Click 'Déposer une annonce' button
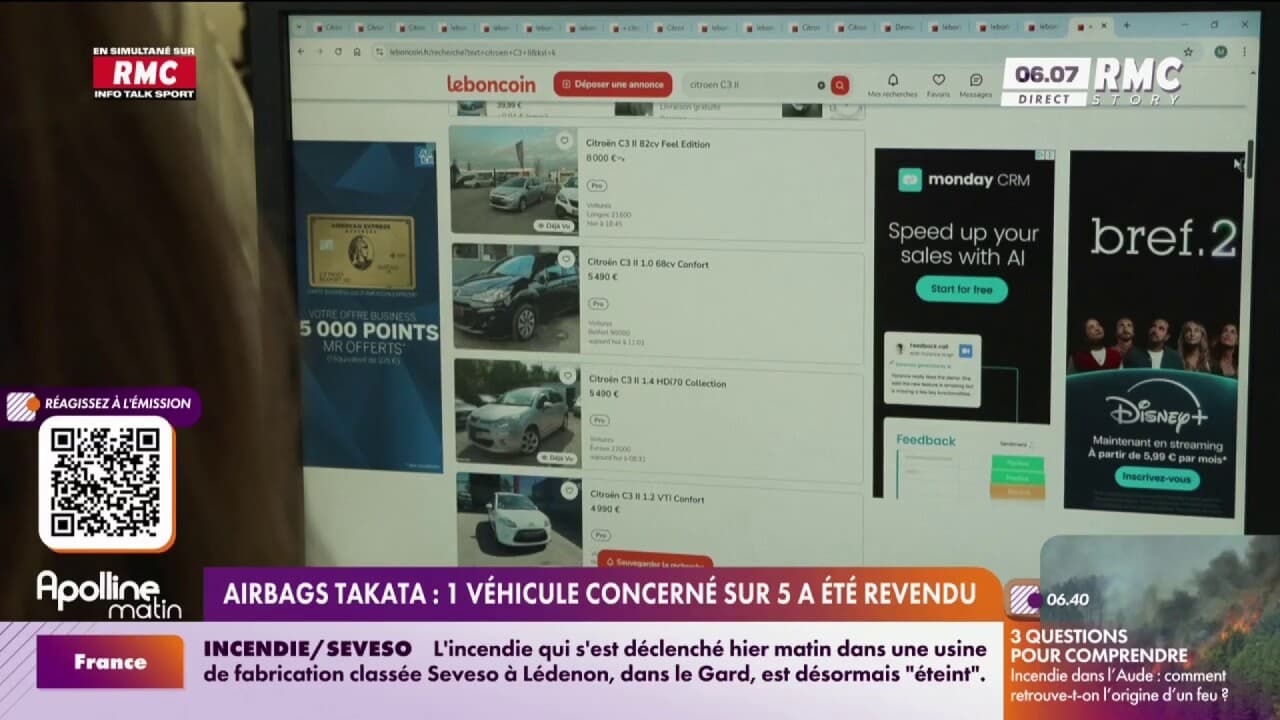The height and width of the screenshot is (720, 1280). pyautogui.click(x=612, y=84)
